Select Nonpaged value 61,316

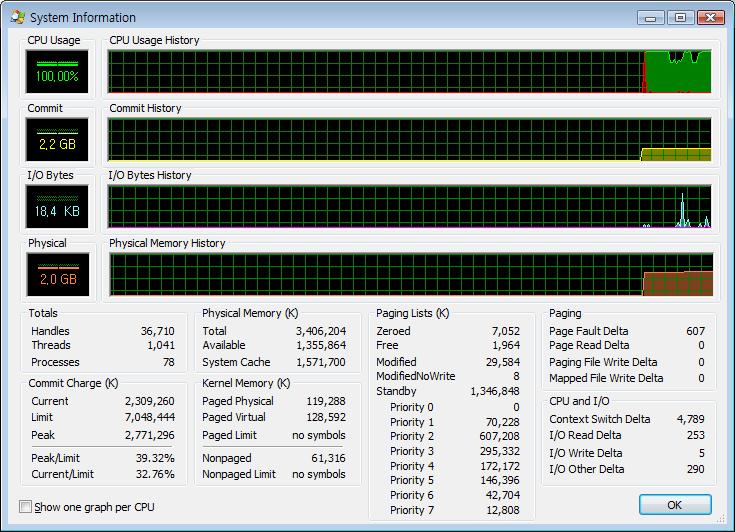click(x=329, y=458)
